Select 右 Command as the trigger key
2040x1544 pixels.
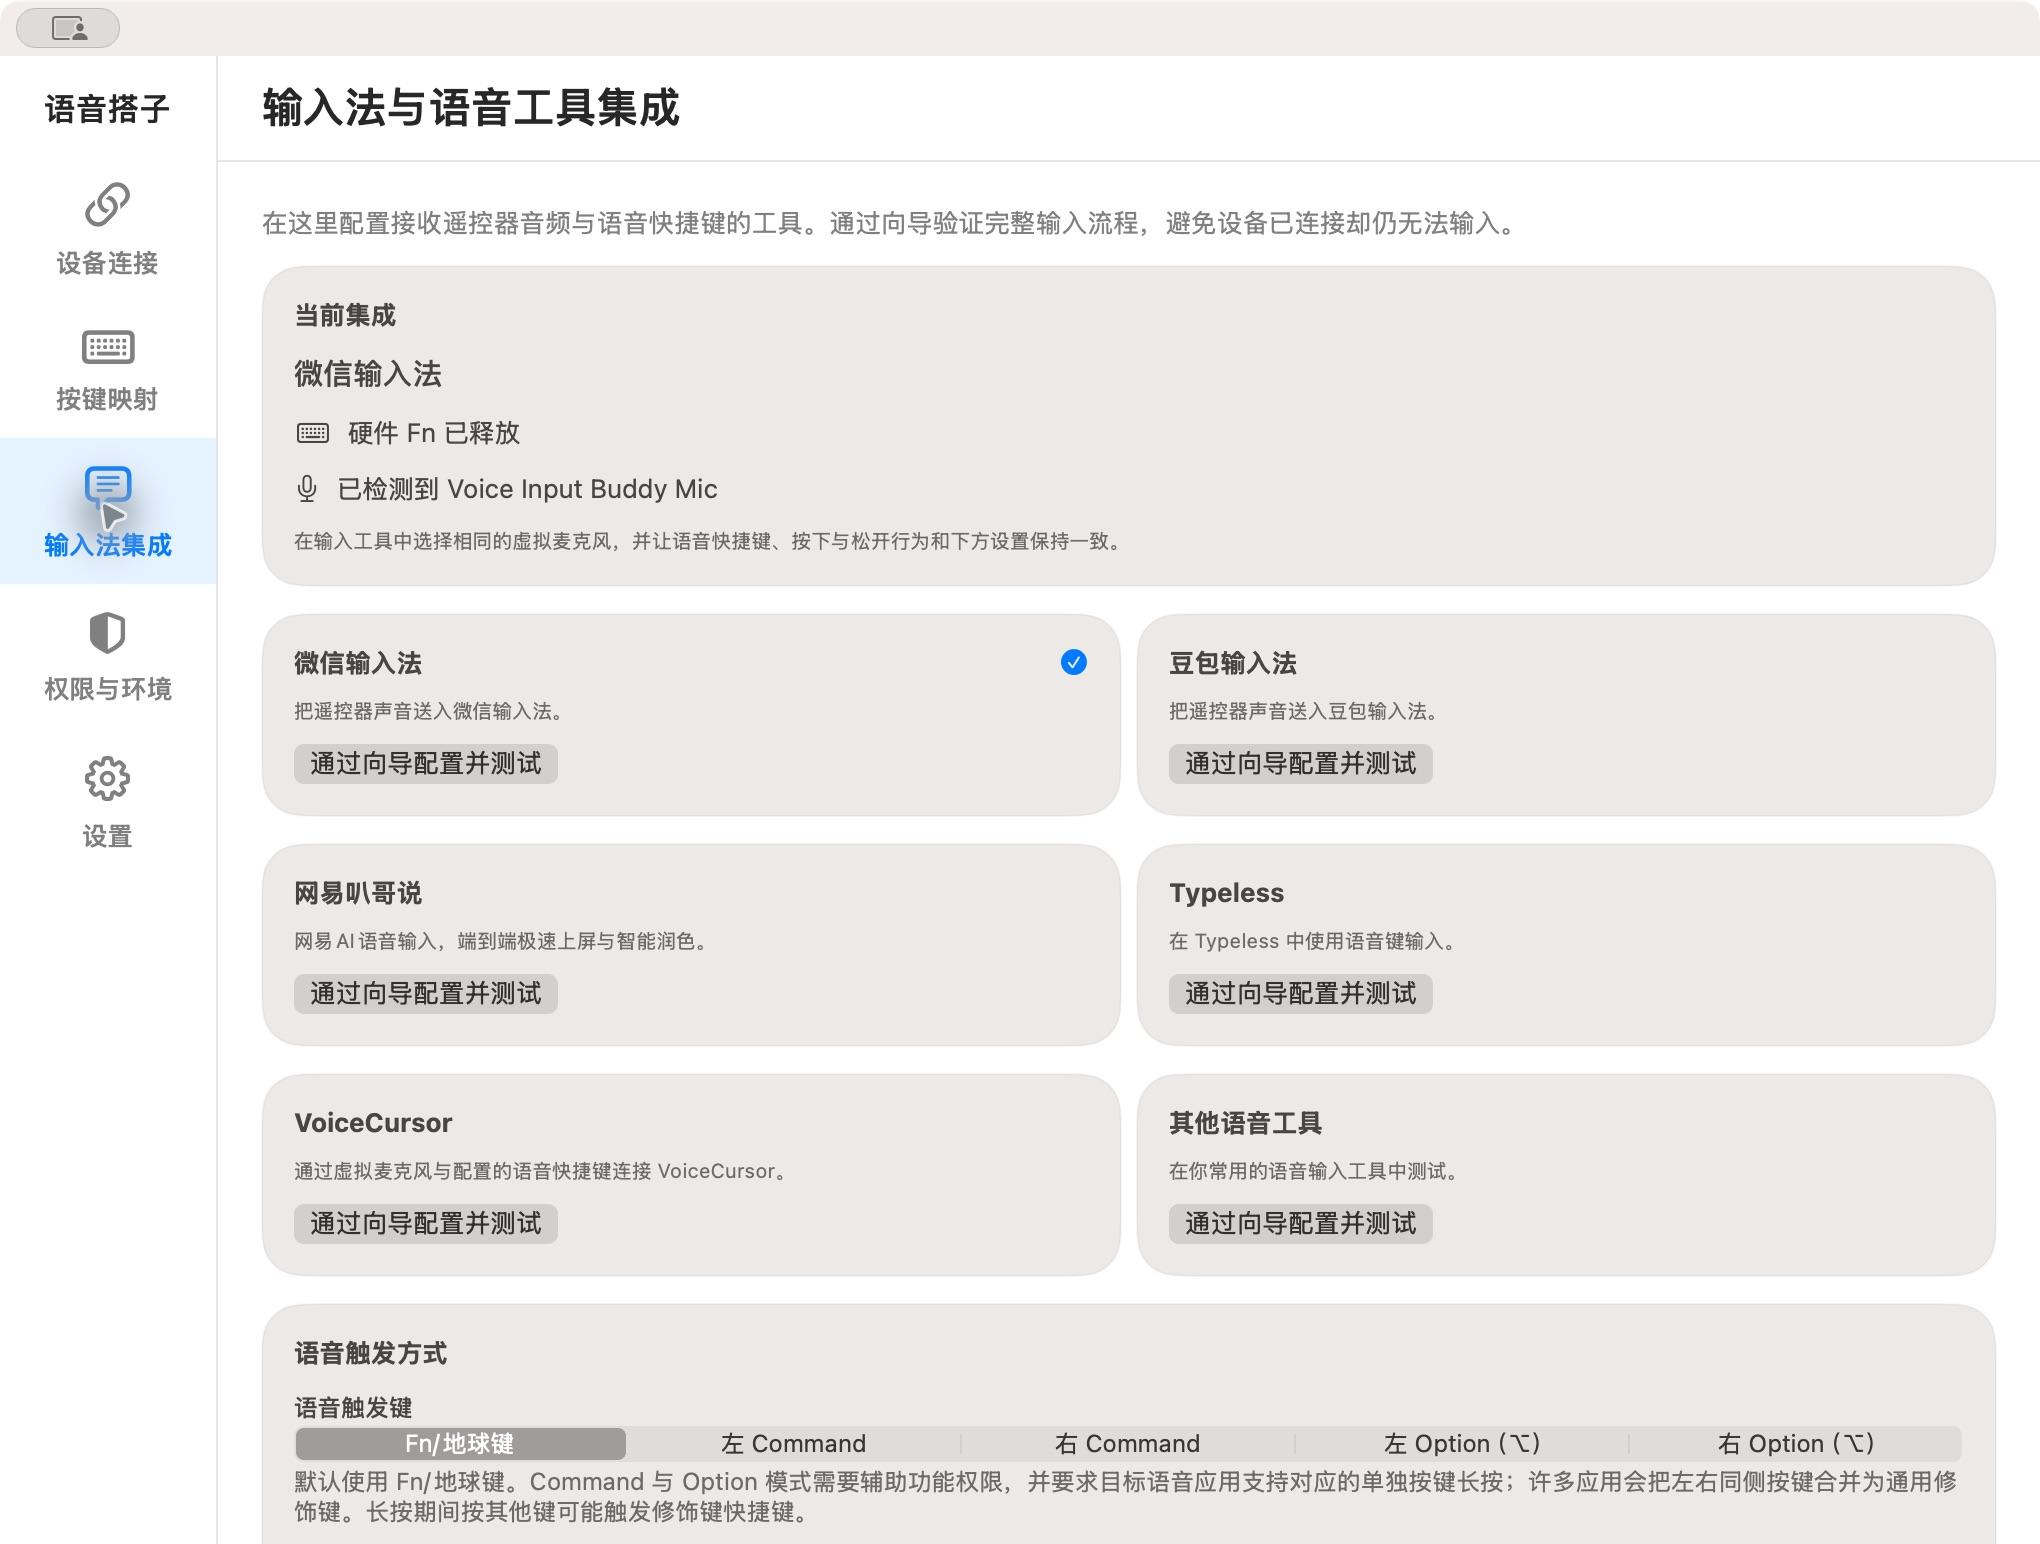pos(1128,1444)
